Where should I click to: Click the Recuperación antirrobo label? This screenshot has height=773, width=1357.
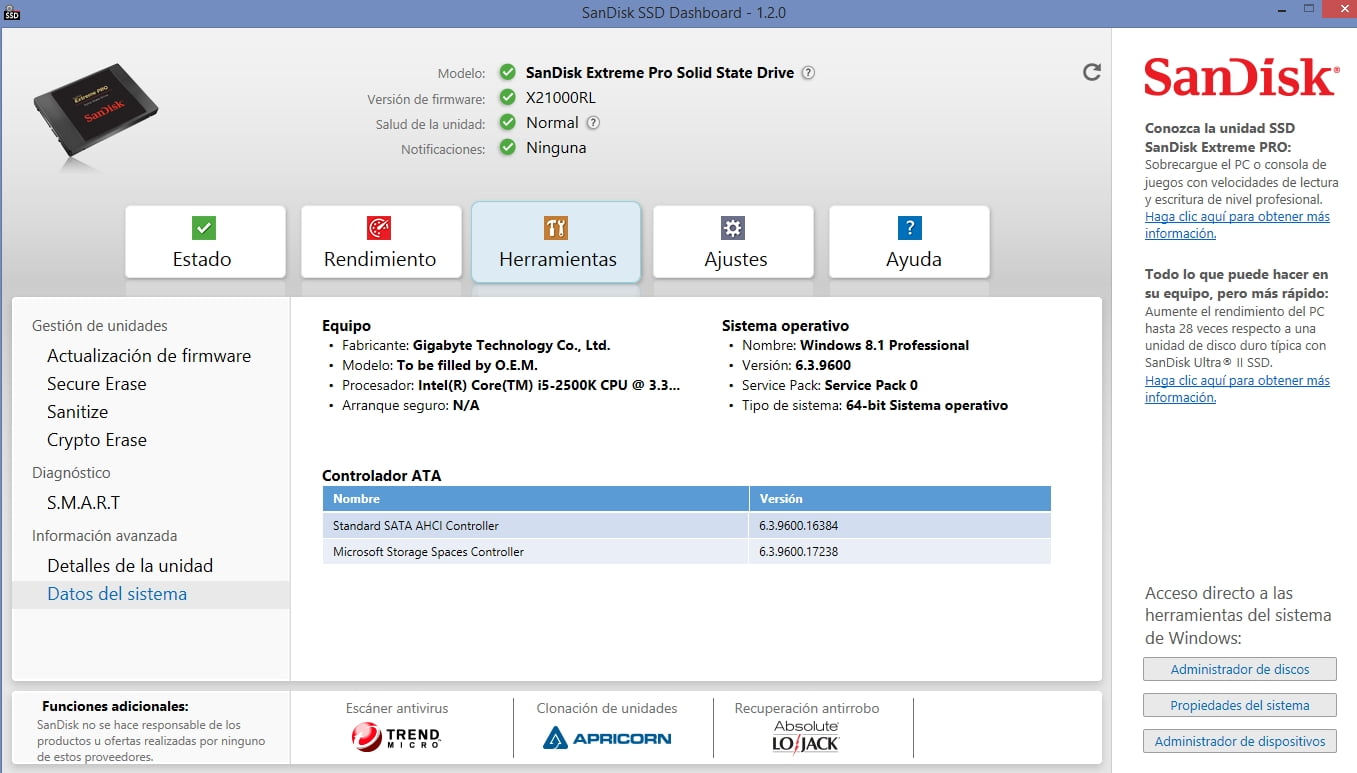pyautogui.click(x=807, y=708)
